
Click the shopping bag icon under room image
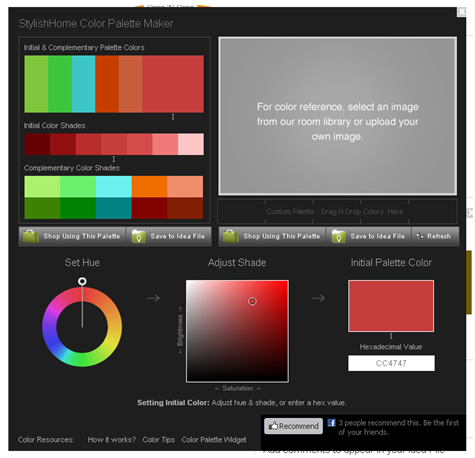point(230,236)
